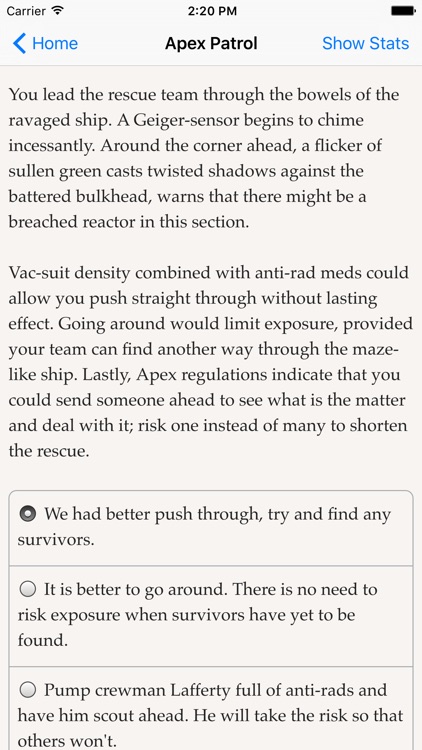
Task: Tap the 2:20 PM clock
Action: [x=212, y=11]
